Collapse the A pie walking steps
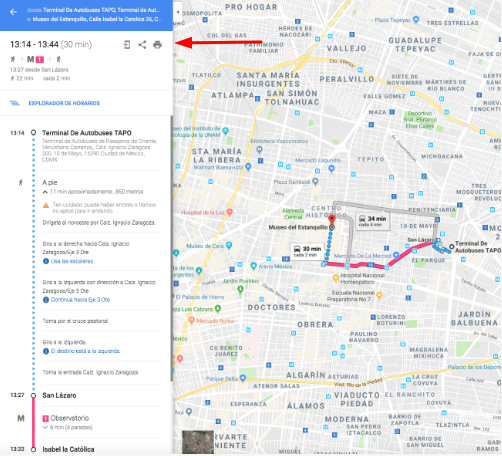Image resolution: width=502 pixels, height=456 pixels. (45, 192)
